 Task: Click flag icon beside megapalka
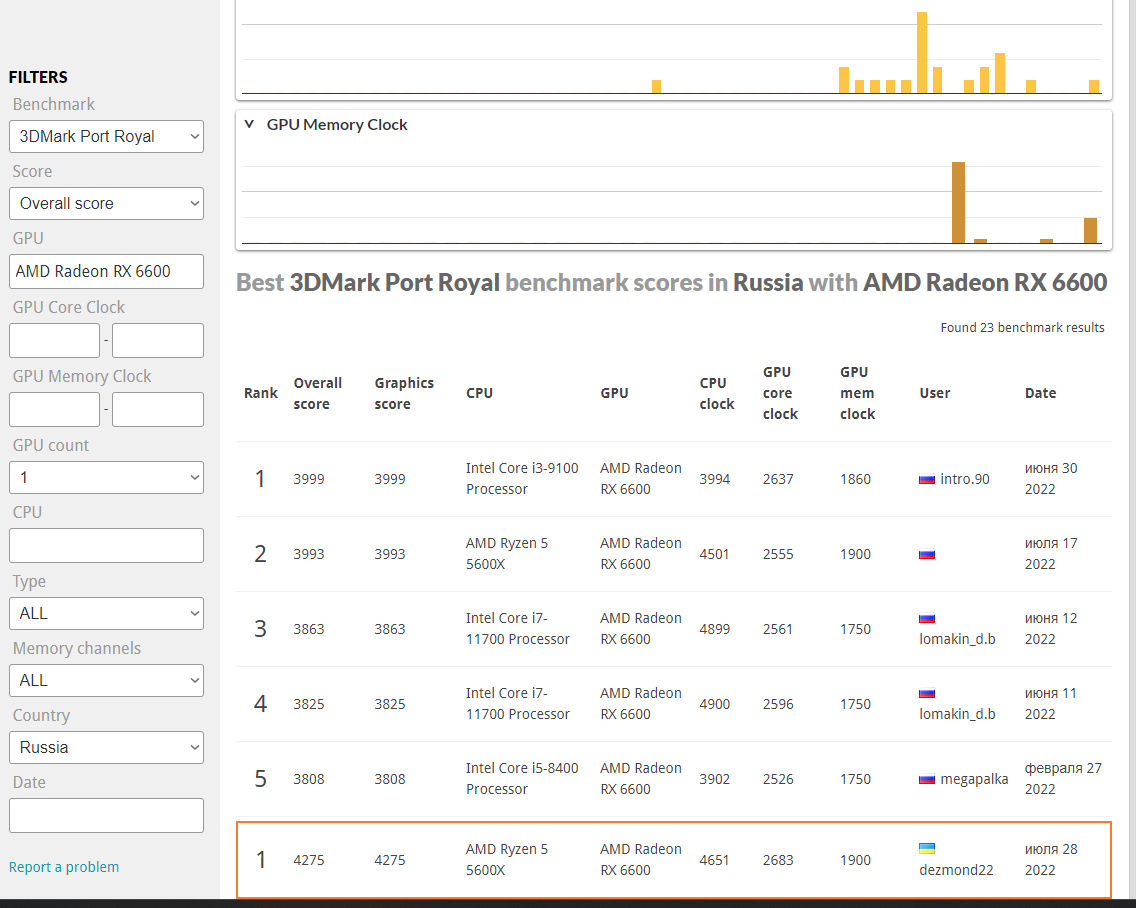point(927,779)
